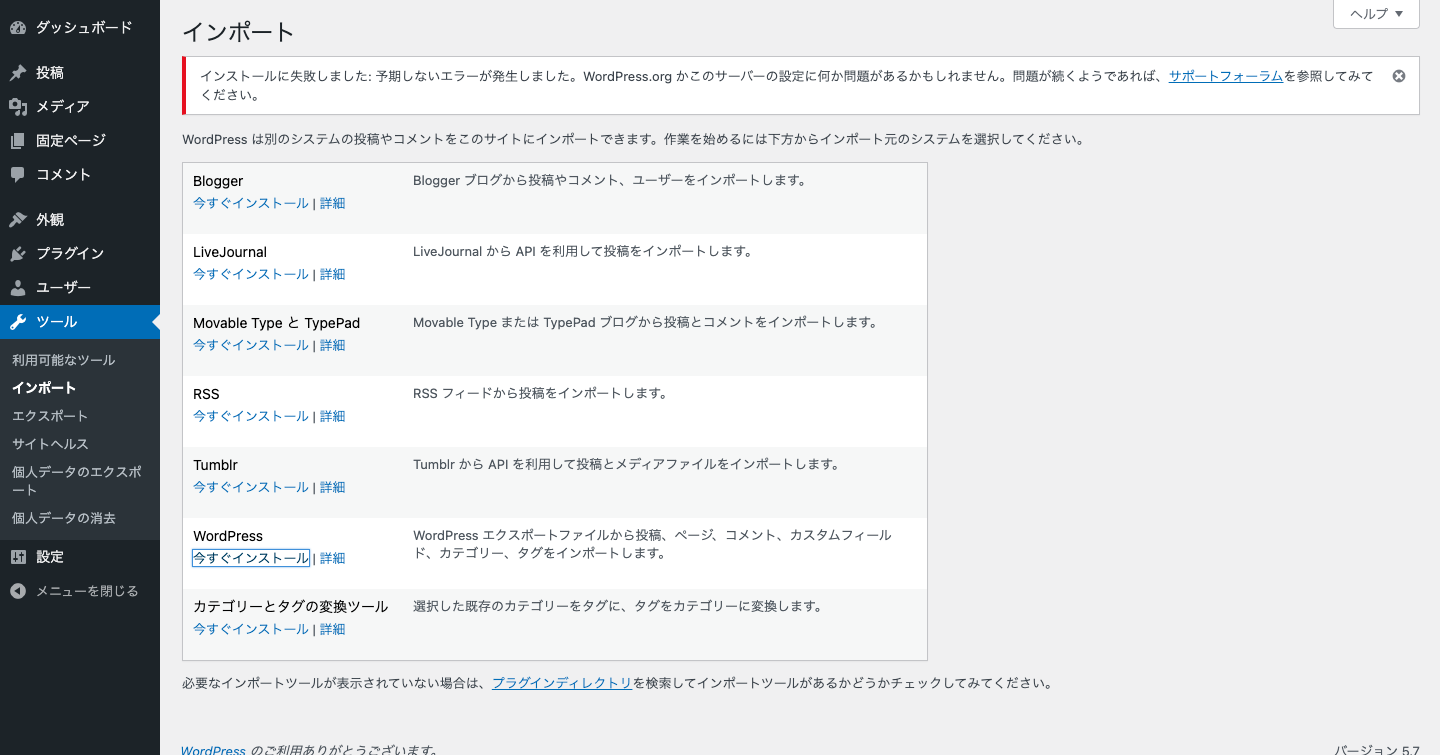Click the Tumblr importer name
The width and height of the screenshot is (1440, 755).
215,465
